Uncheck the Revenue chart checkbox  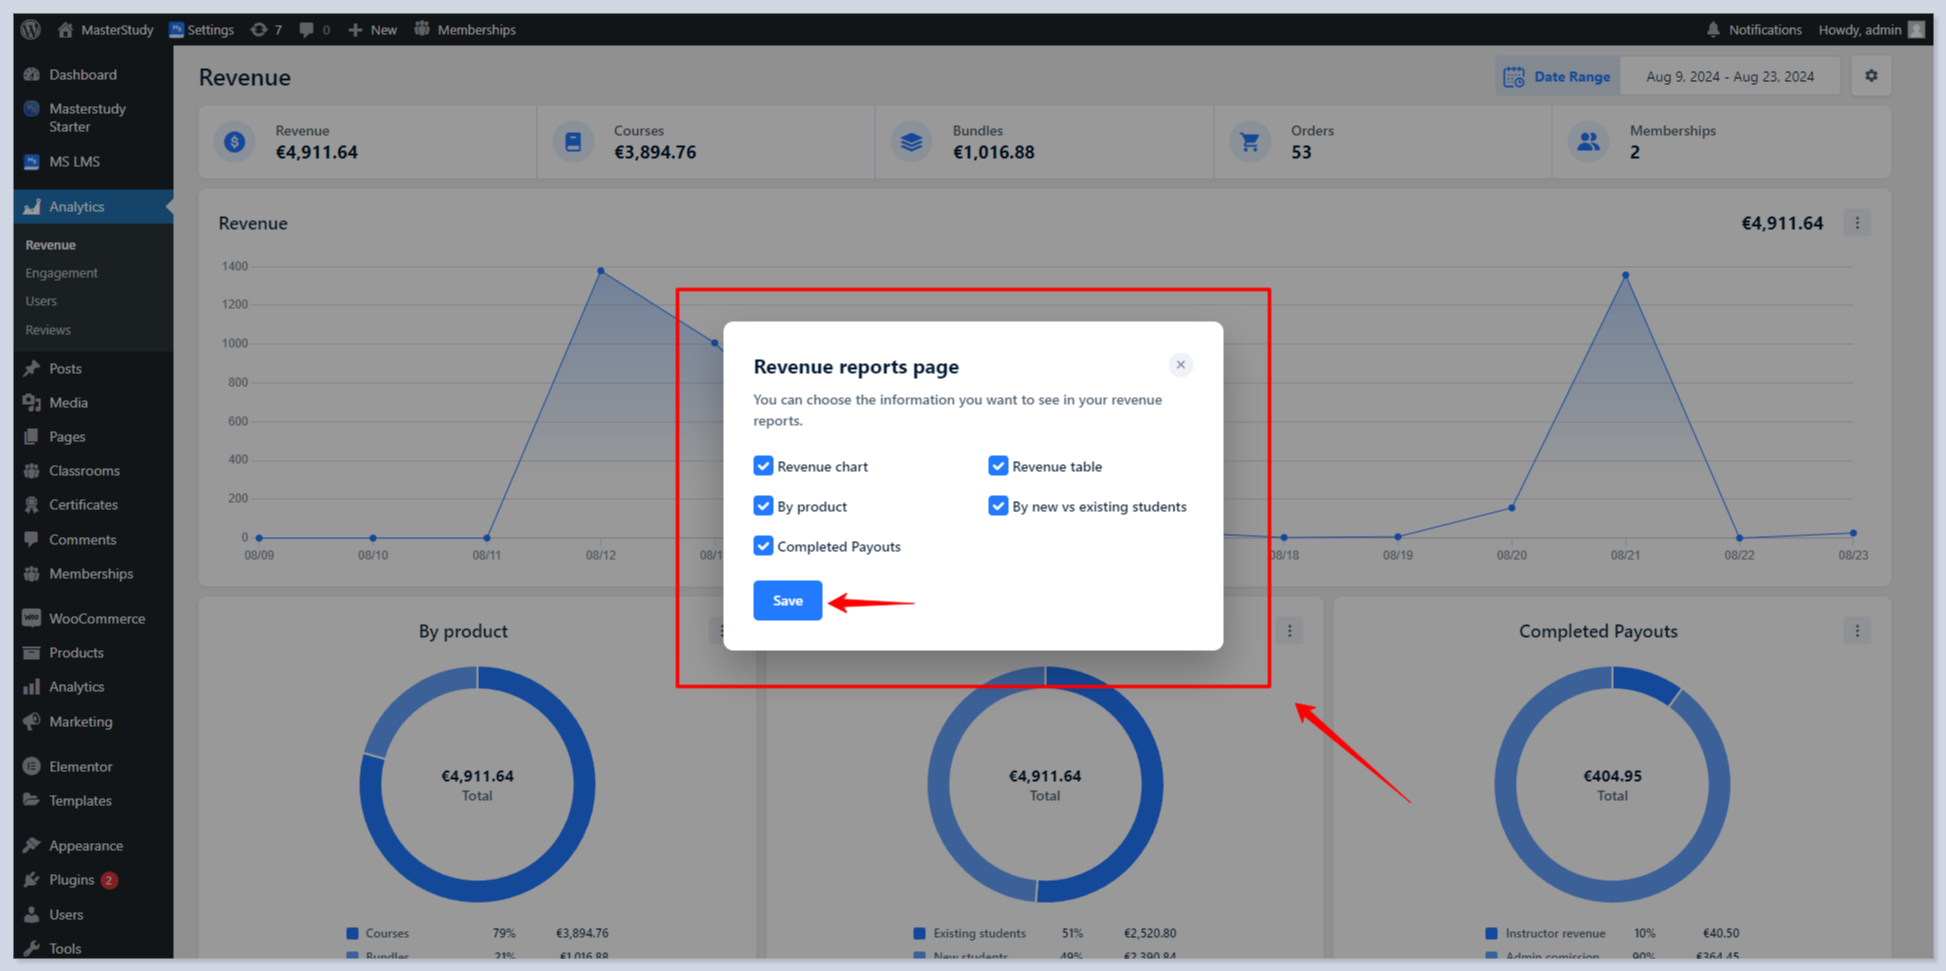763,466
